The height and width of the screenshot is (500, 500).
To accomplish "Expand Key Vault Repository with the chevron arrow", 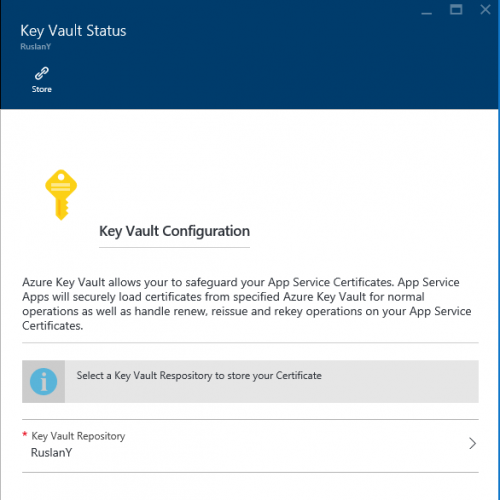I will tap(472, 443).
